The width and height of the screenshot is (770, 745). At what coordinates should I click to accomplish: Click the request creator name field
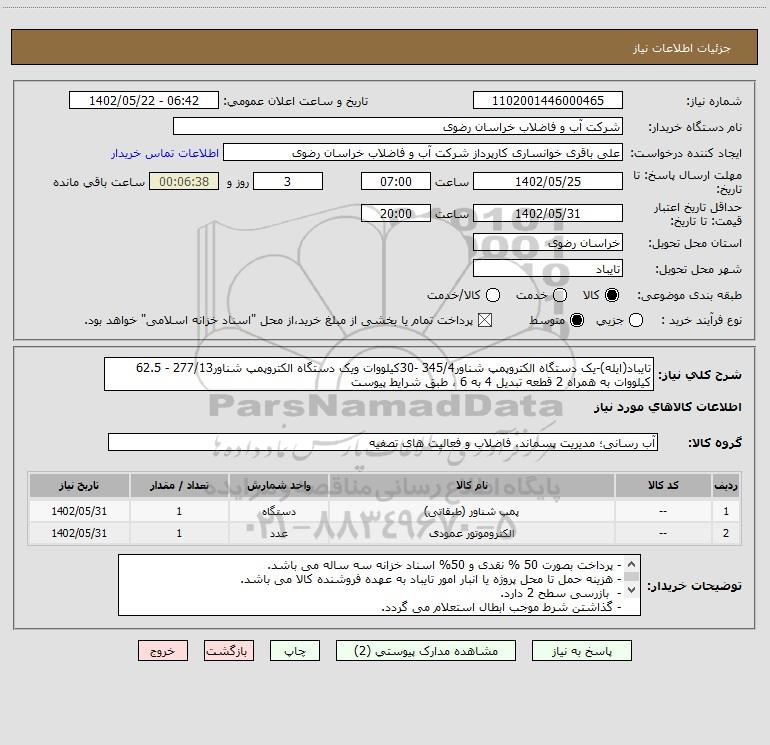click(423, 152)
